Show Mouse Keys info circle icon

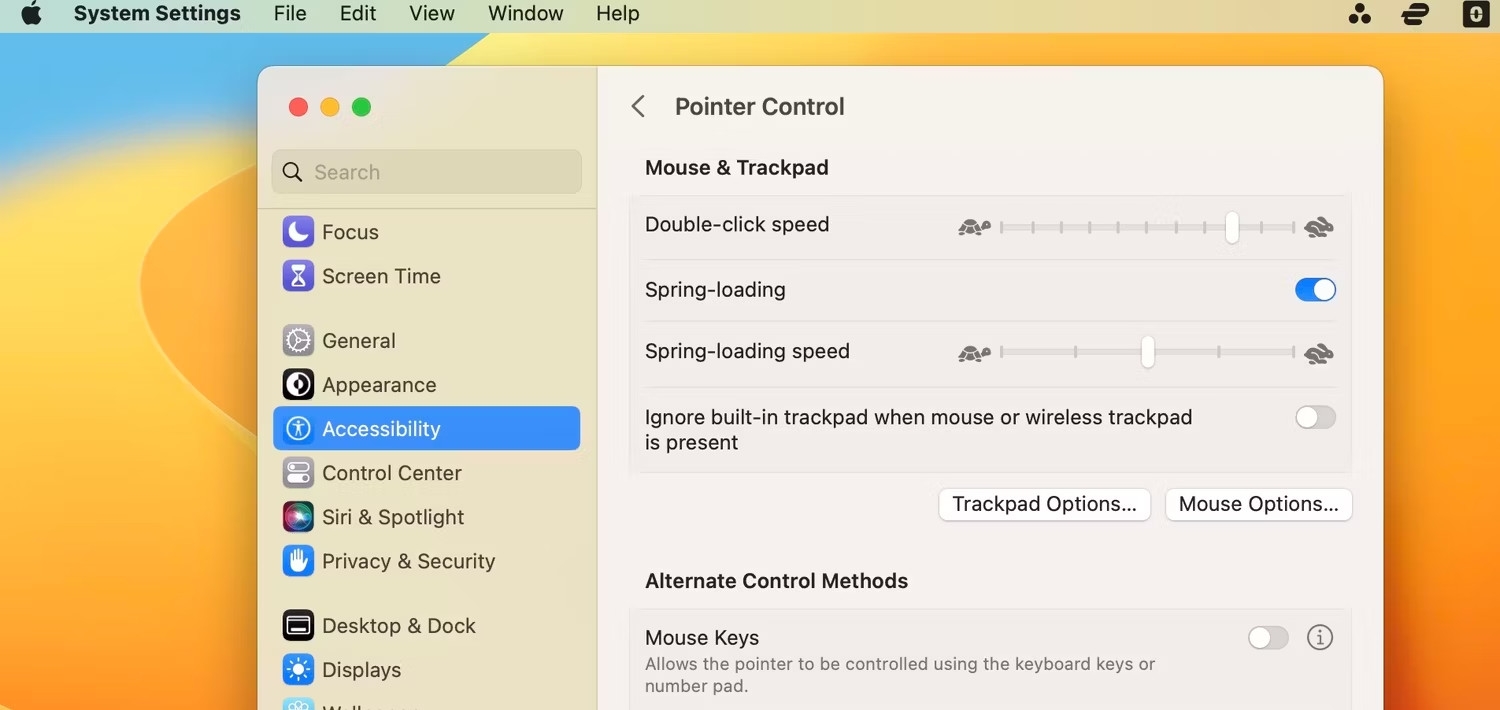click(x=1320, y=637)
